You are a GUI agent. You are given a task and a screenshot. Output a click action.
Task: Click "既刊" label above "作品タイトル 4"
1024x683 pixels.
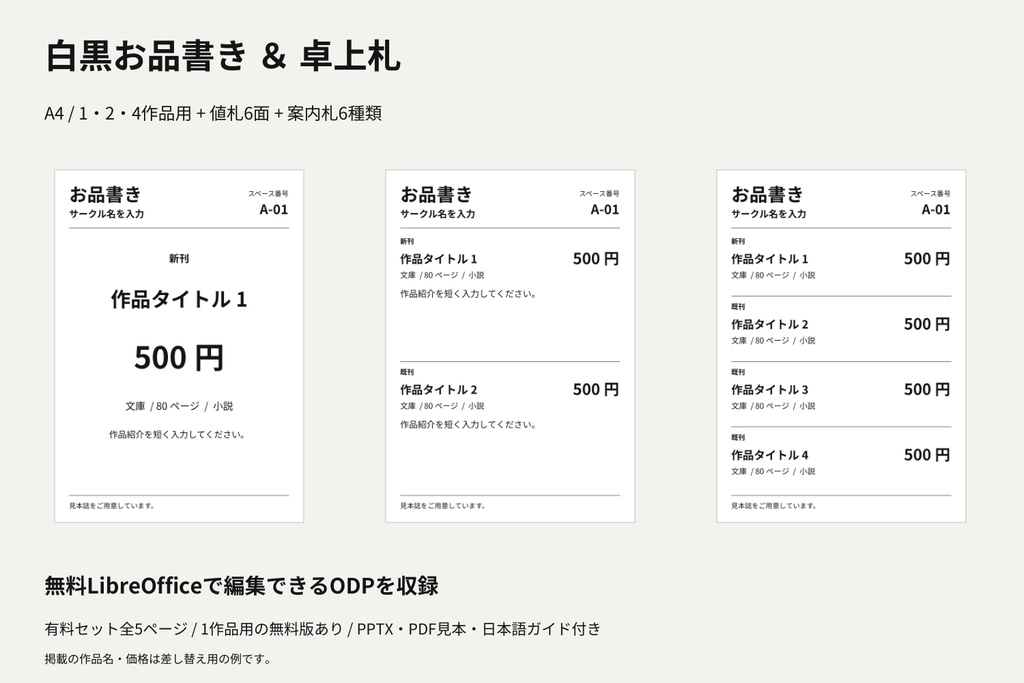point(738,437)
